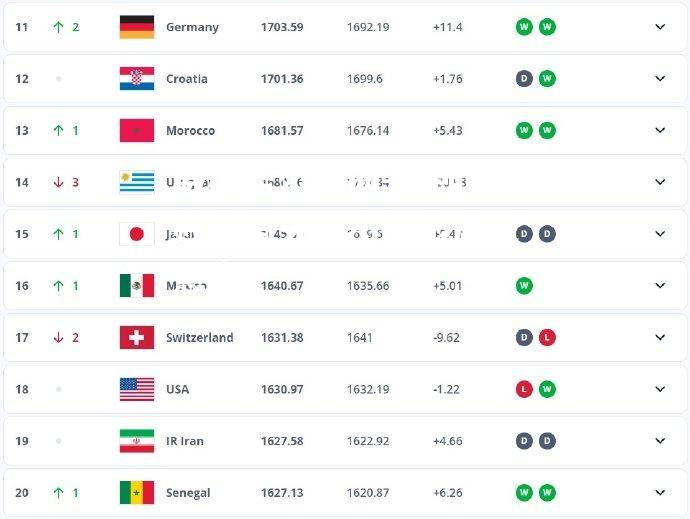690x519 pixels.
Task: Open the Croatia team name link
Action: coord(187,79)
